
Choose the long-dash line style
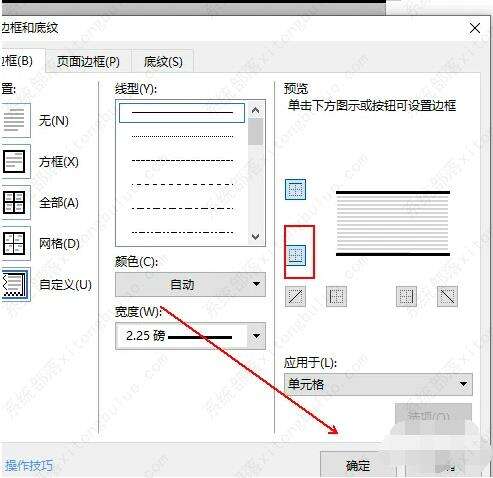pos(182,184)
